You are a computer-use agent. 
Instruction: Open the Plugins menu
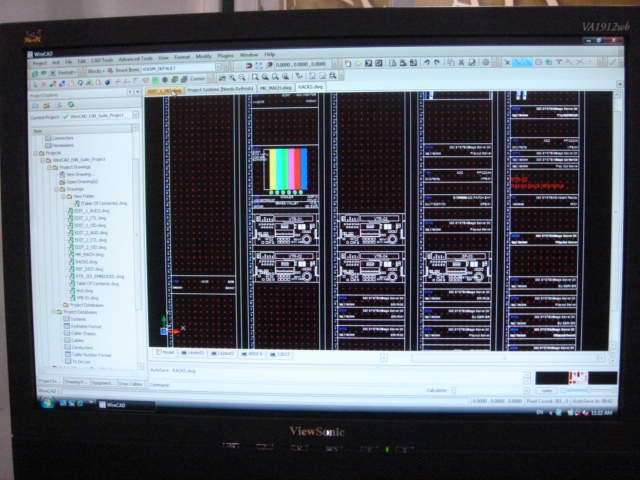tap(225, 55)
